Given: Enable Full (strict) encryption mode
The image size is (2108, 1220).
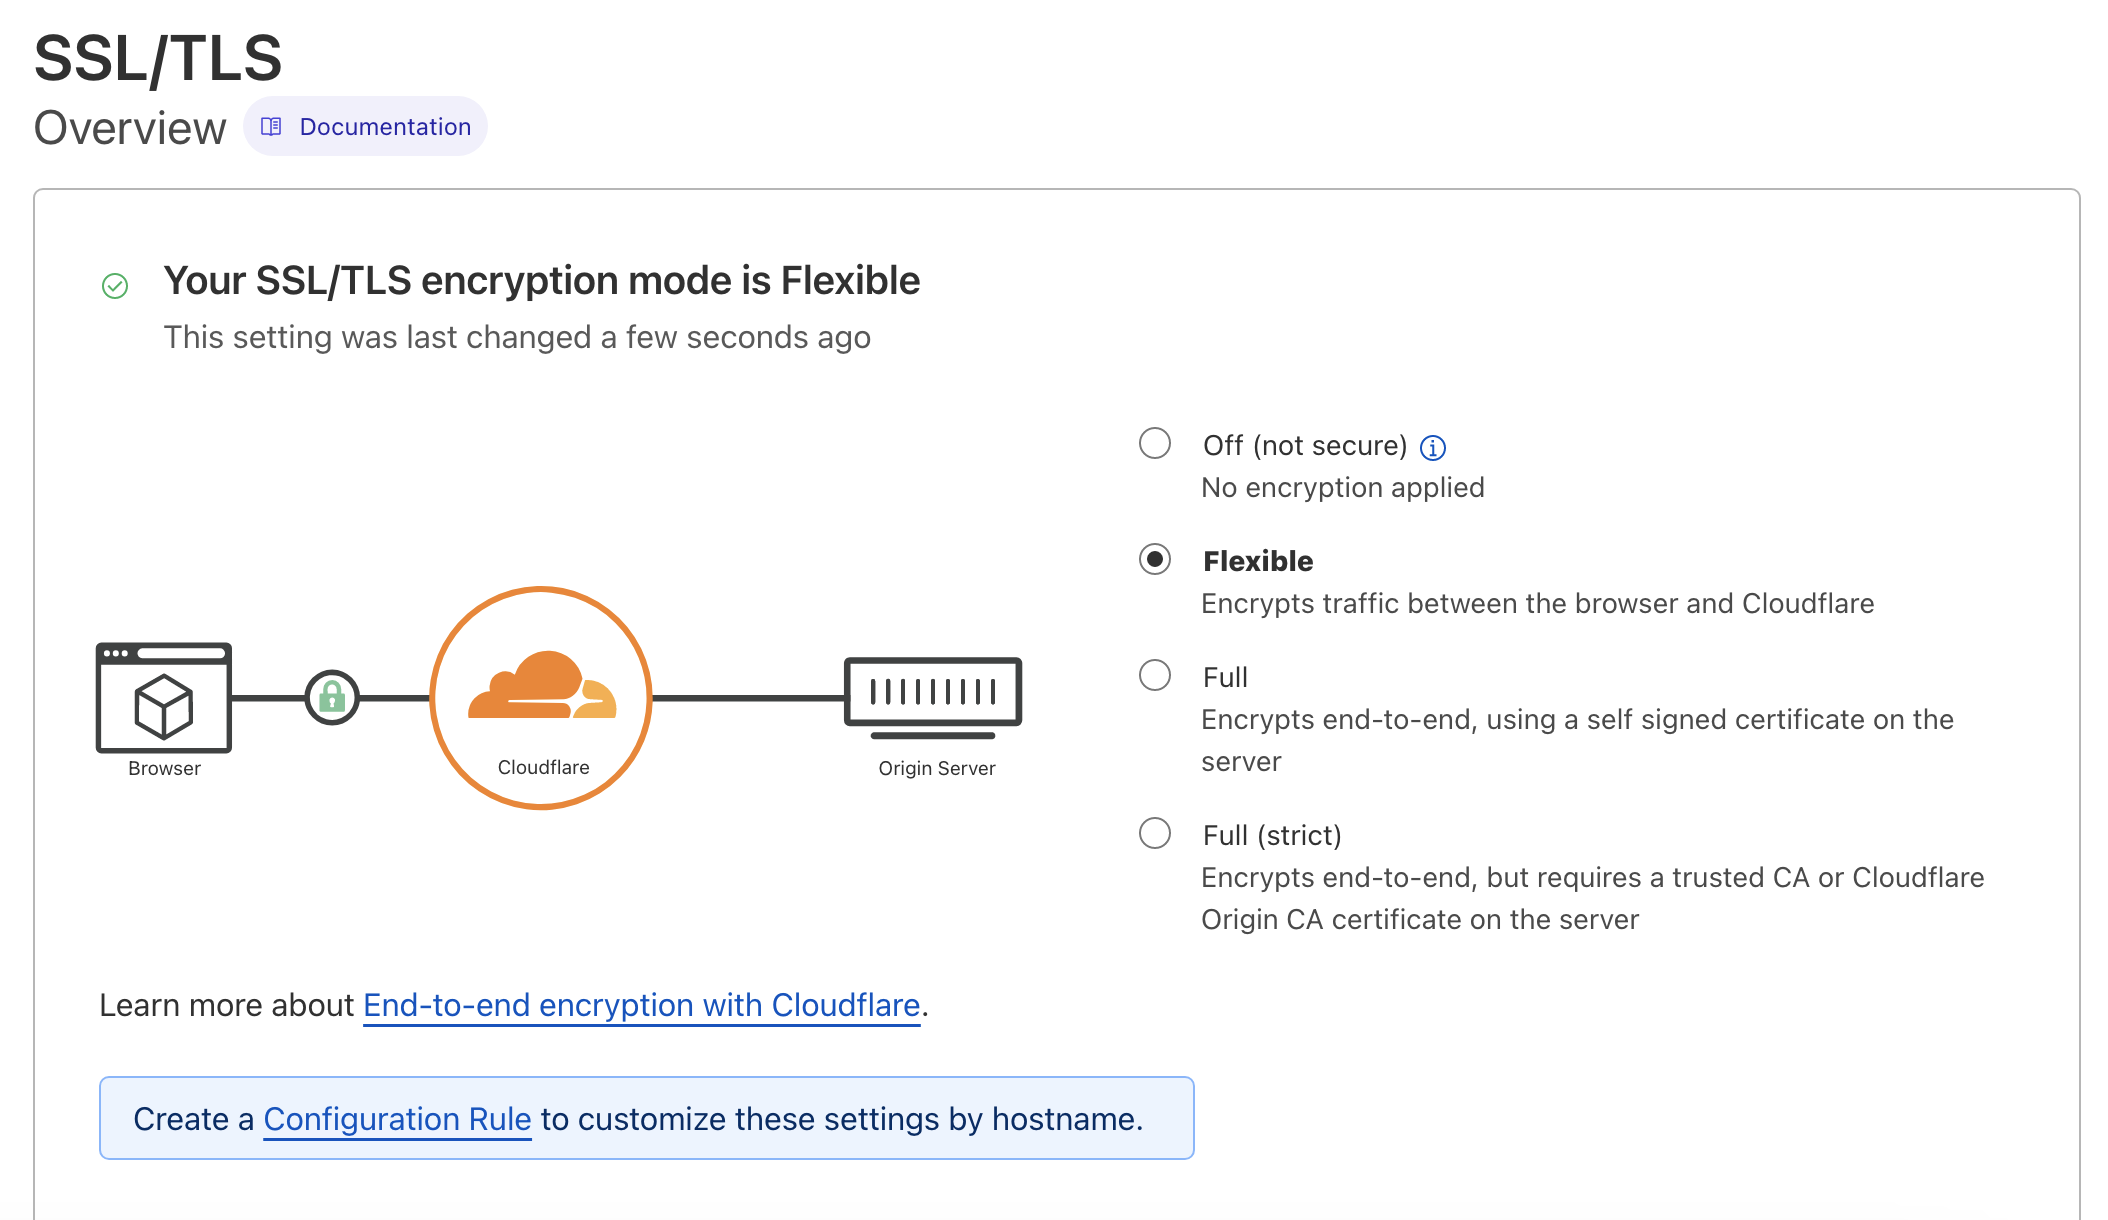Looking at the screenshot, I should pyautogui.click(x=1155, y=833).
